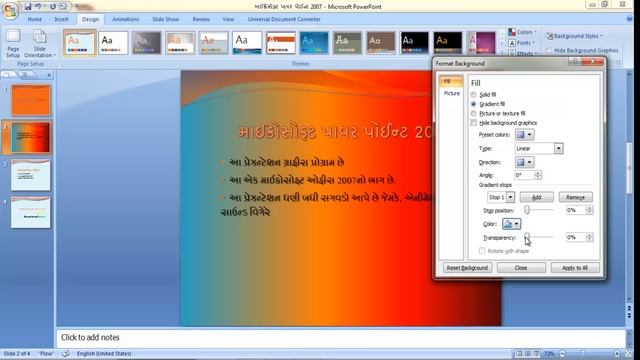Screen dimensions: 640x360
Task: Switch to Slide Sorter view in status bar
Action: click(528, 353)
